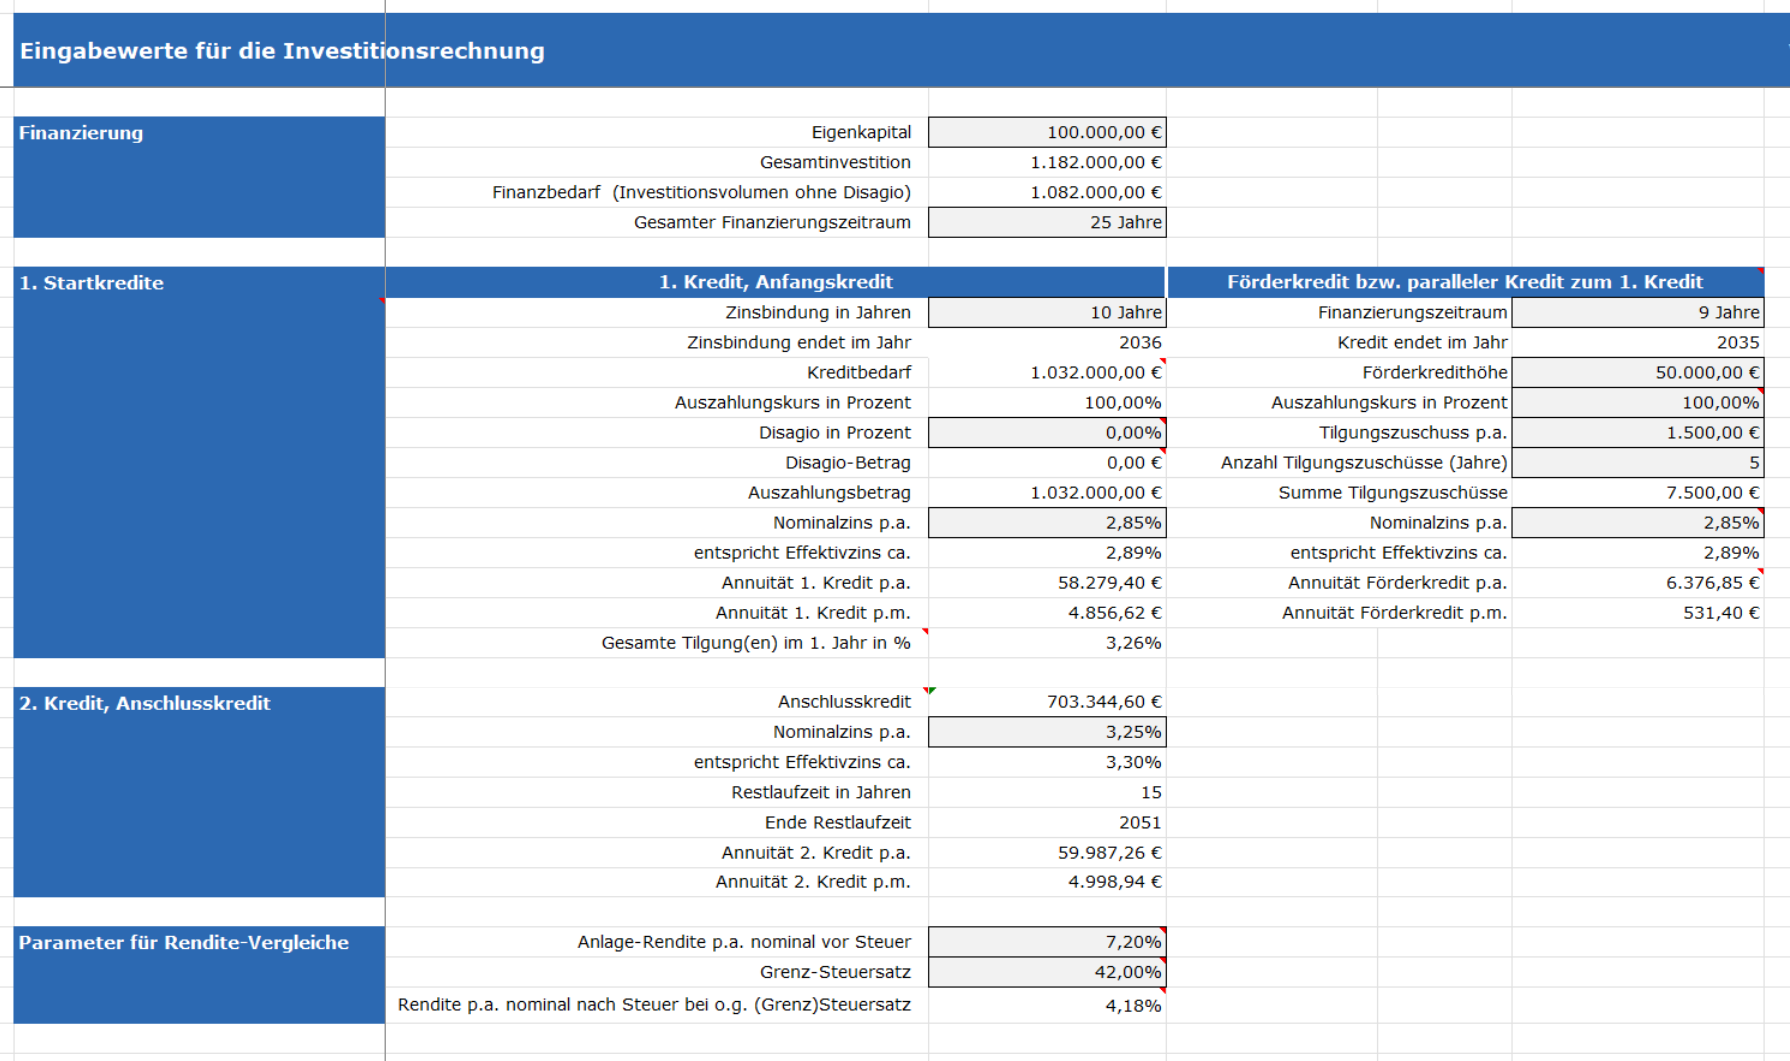Click the Disagio in Prozent input cell

click(x=1047, y=432)
